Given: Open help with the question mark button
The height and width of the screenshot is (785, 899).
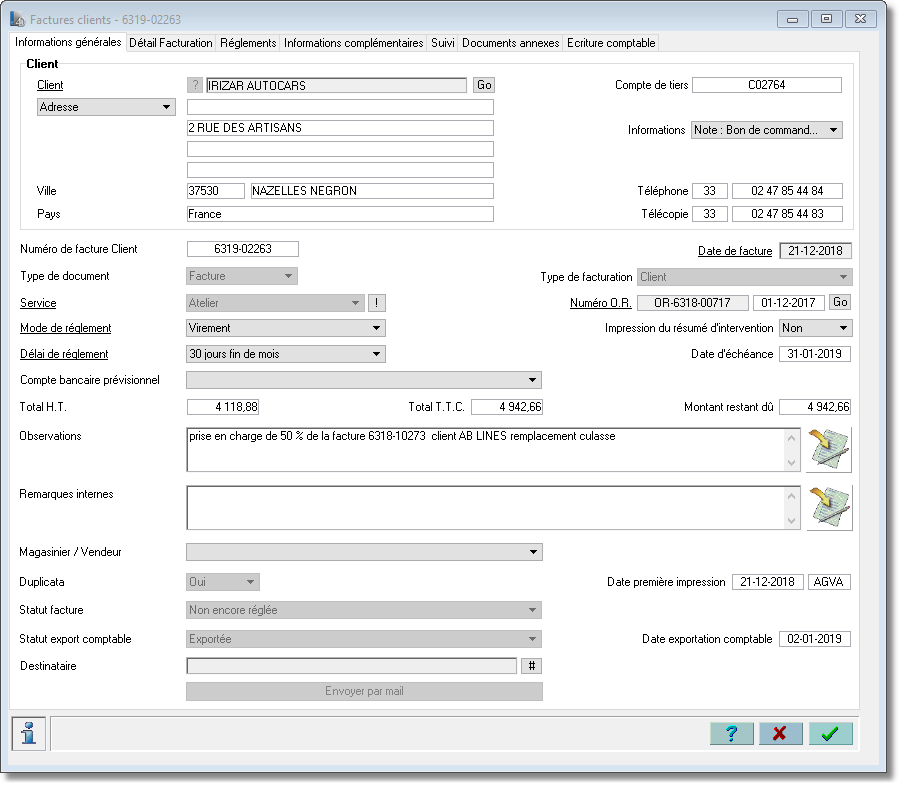Looking at the screenshot, I should tap(732, 733).
